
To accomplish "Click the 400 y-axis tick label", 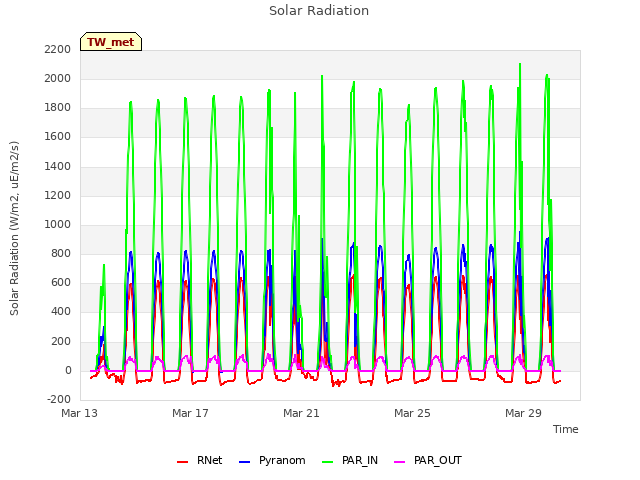I will 61,312.
